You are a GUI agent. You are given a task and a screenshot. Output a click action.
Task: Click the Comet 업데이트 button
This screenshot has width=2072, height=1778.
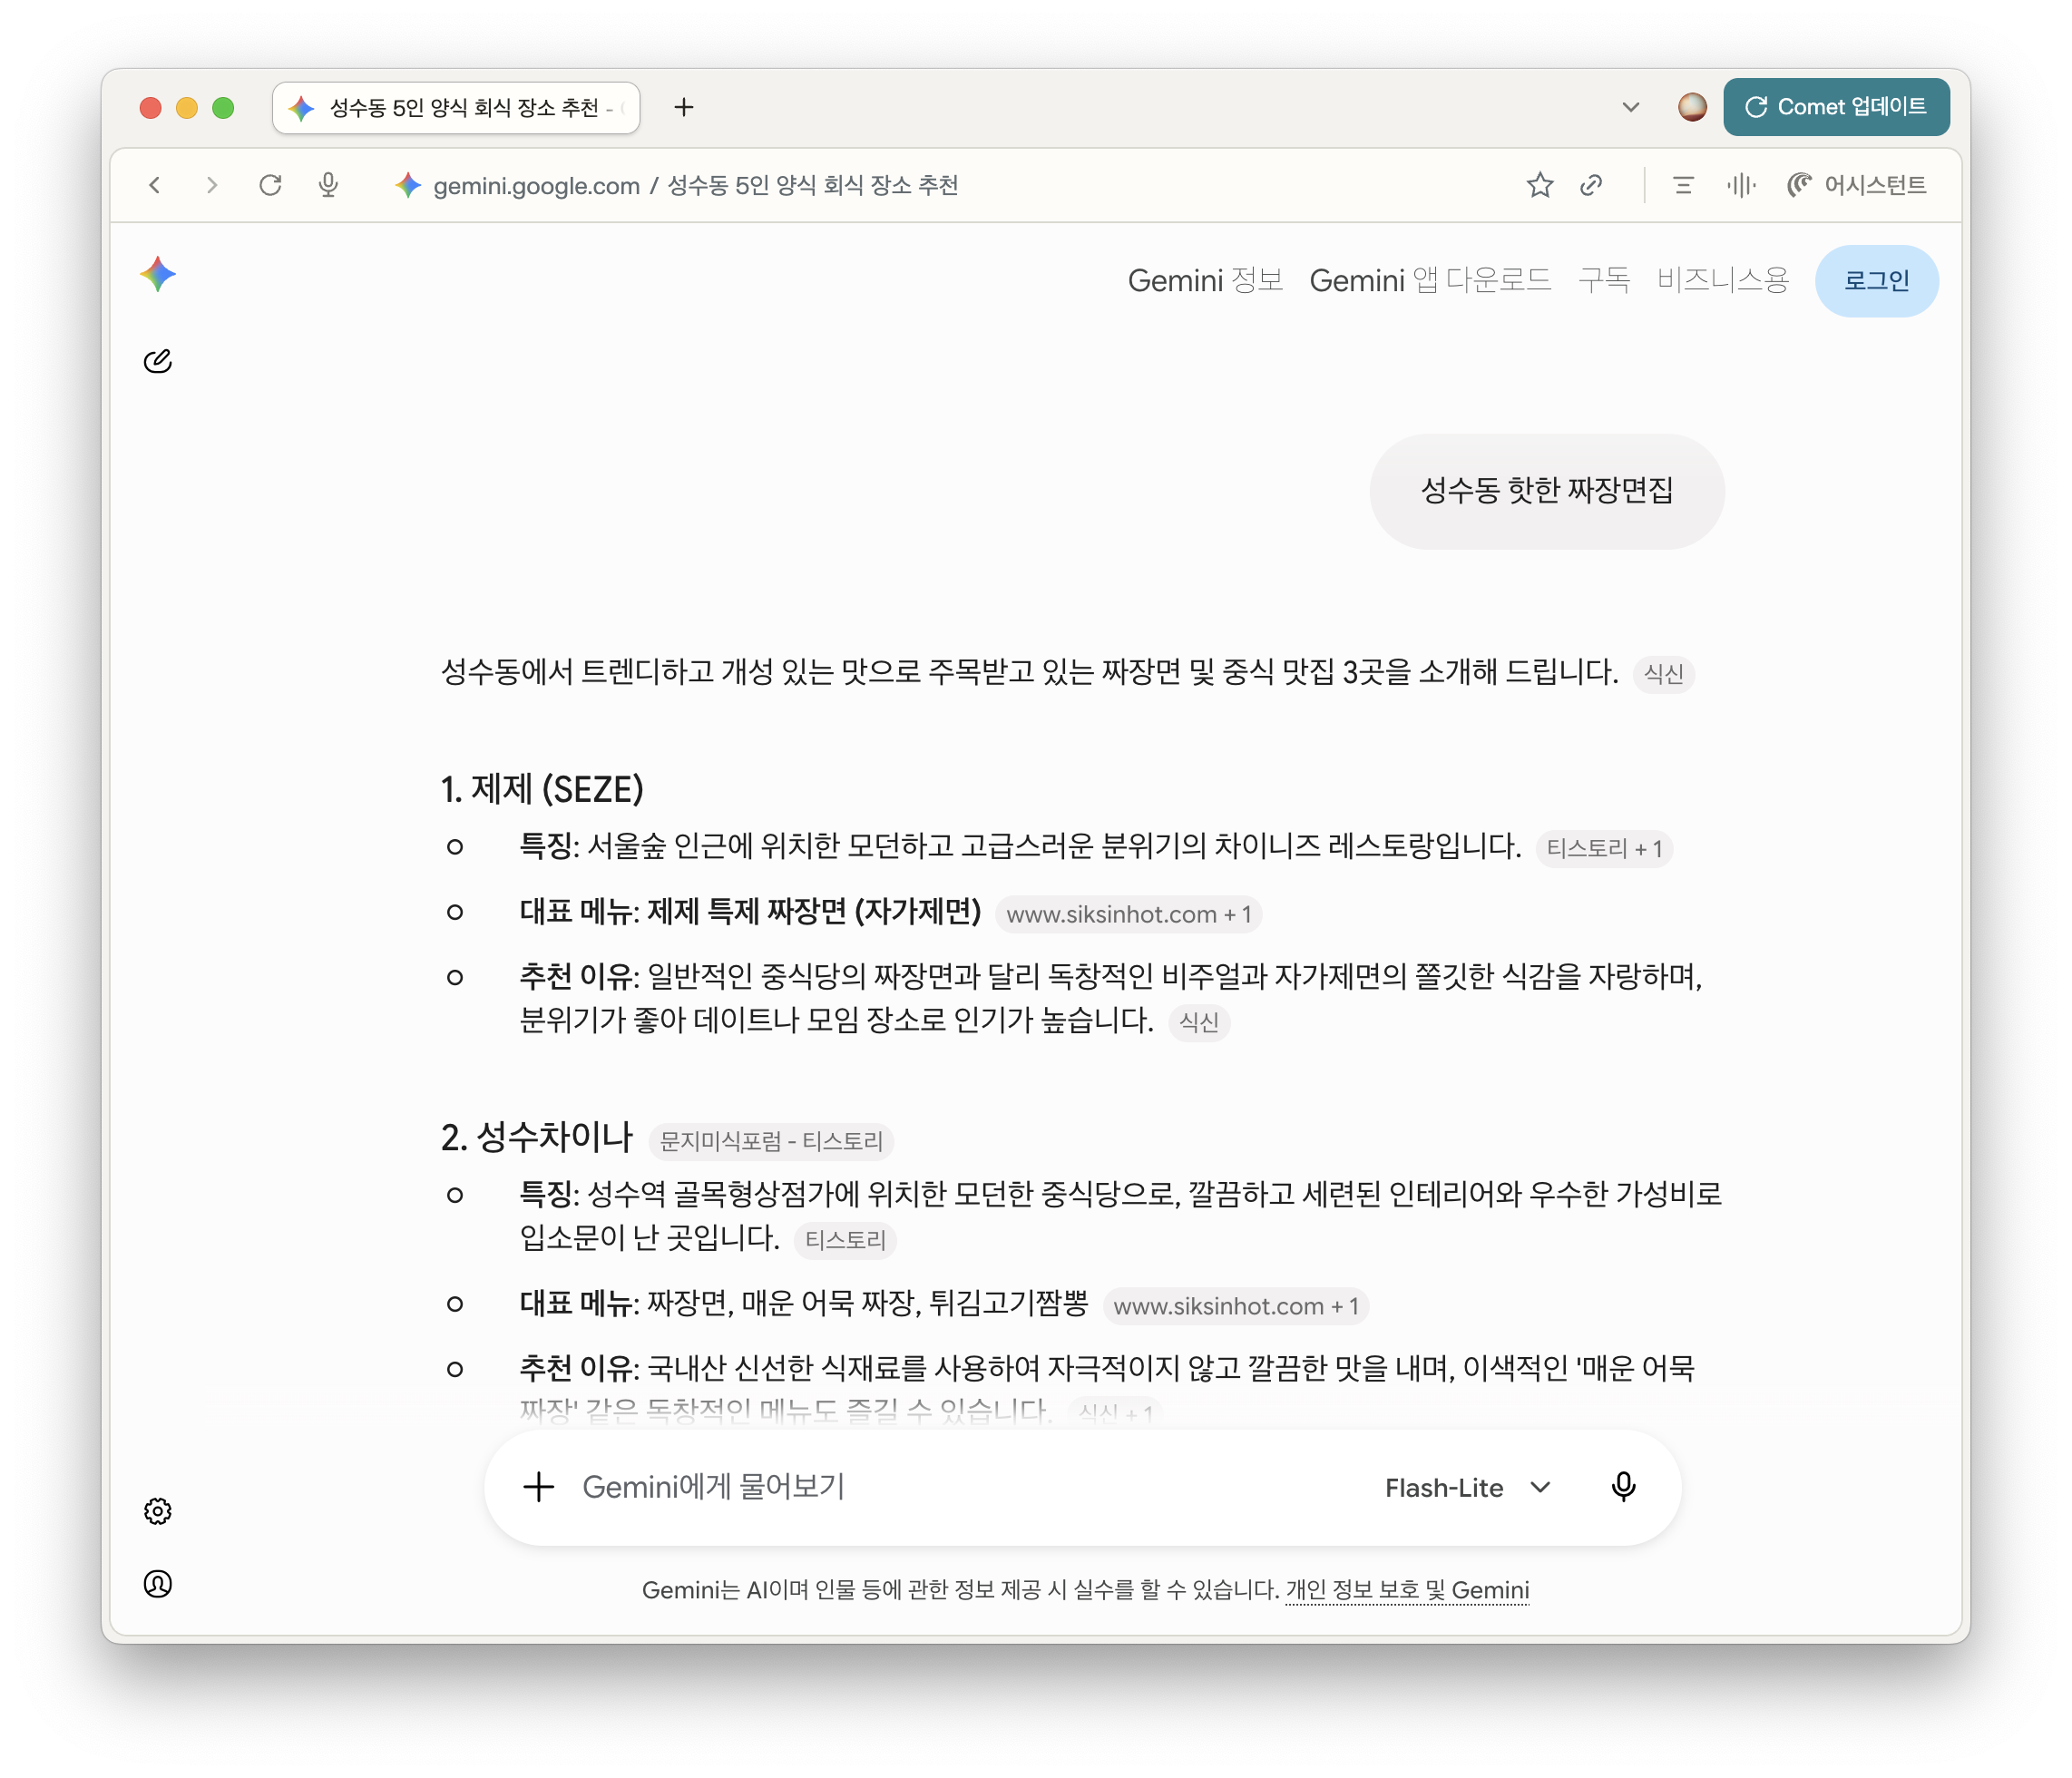point(1836,107)
